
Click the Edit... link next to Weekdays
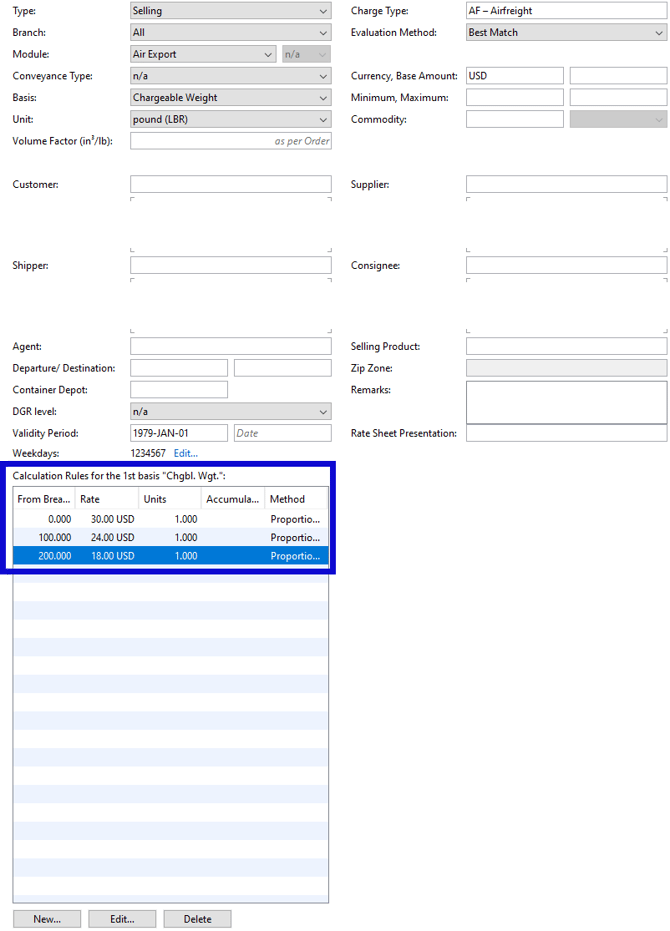pyautogui.click(x=185, y=453)
